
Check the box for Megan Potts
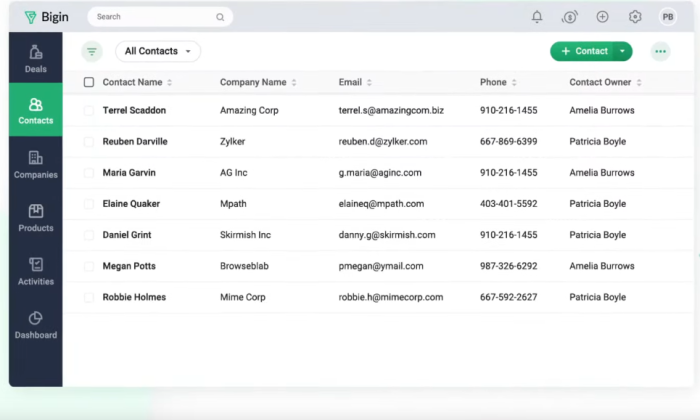(x=89, y=266)
